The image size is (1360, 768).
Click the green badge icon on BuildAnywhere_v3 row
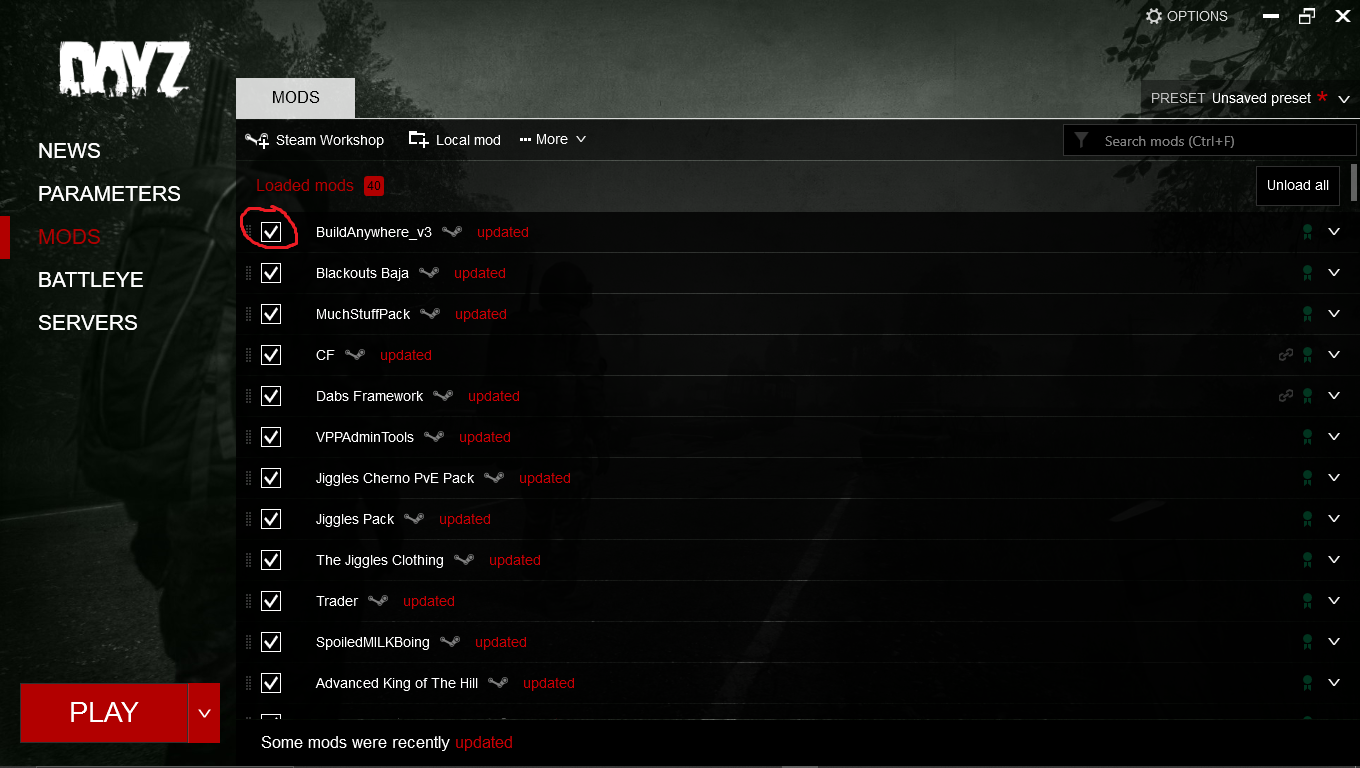[1307, 232]
